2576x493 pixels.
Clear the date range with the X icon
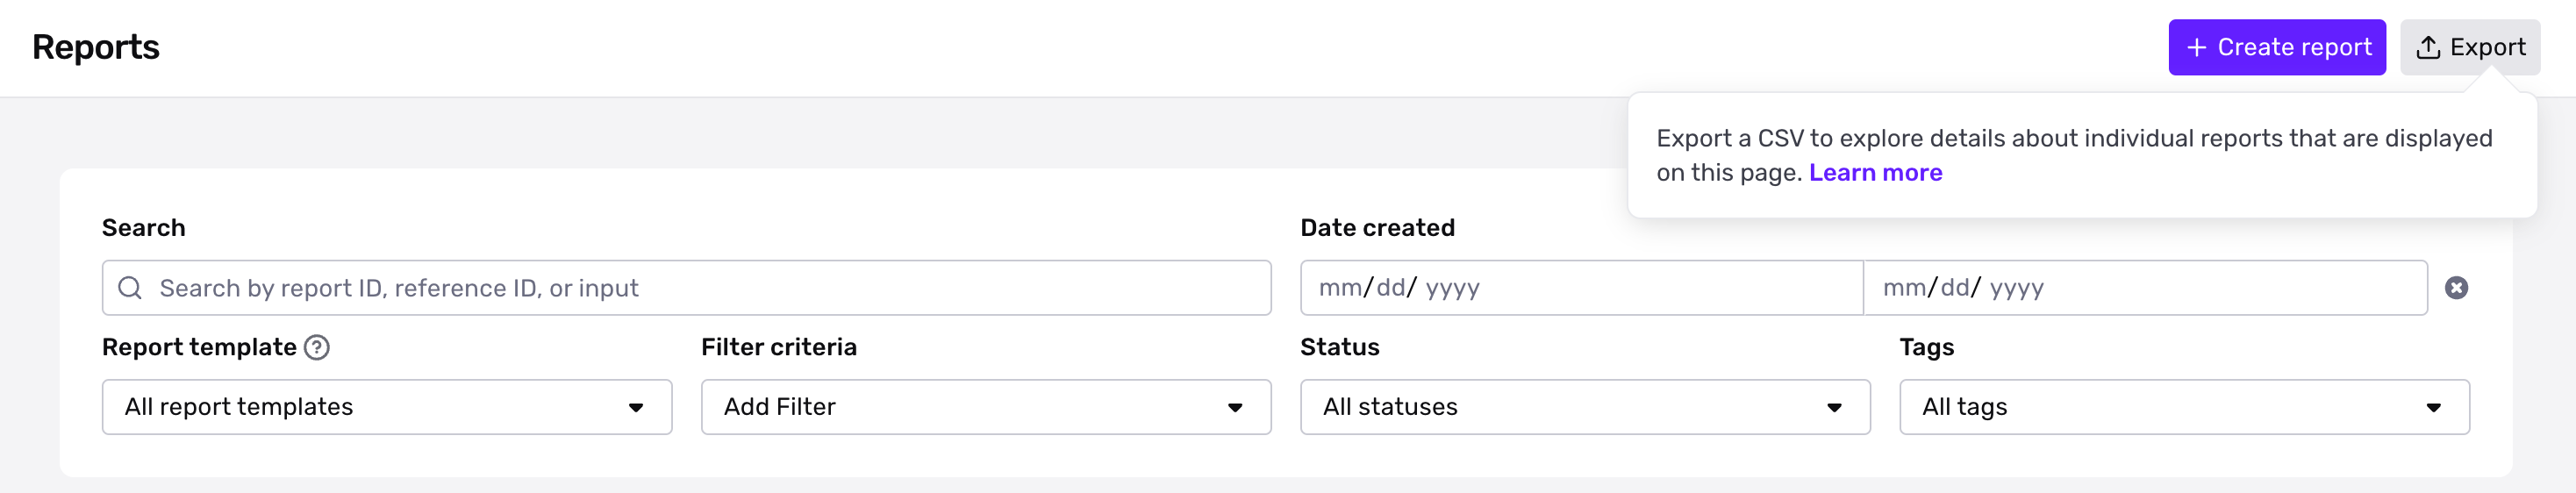(x=2456, y=288)
